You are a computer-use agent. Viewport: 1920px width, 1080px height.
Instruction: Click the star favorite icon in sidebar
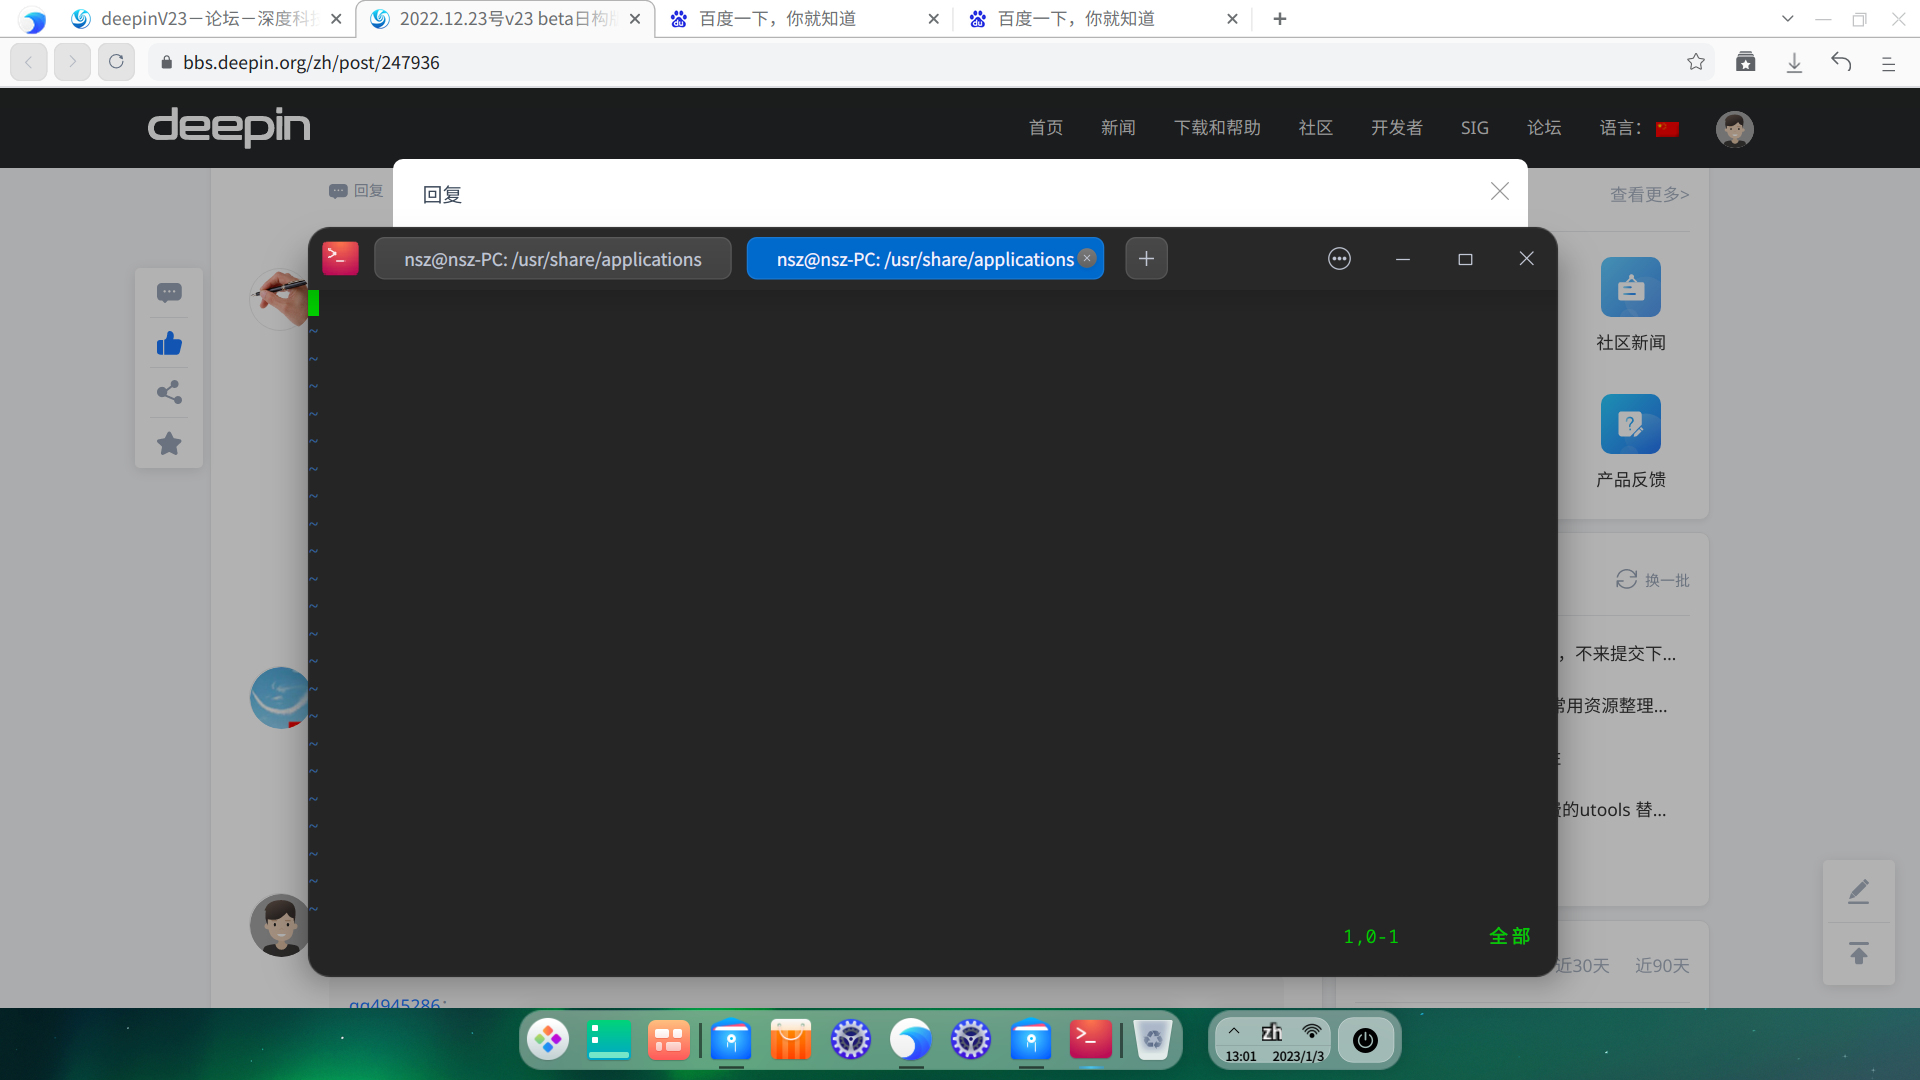pos(169,443)
